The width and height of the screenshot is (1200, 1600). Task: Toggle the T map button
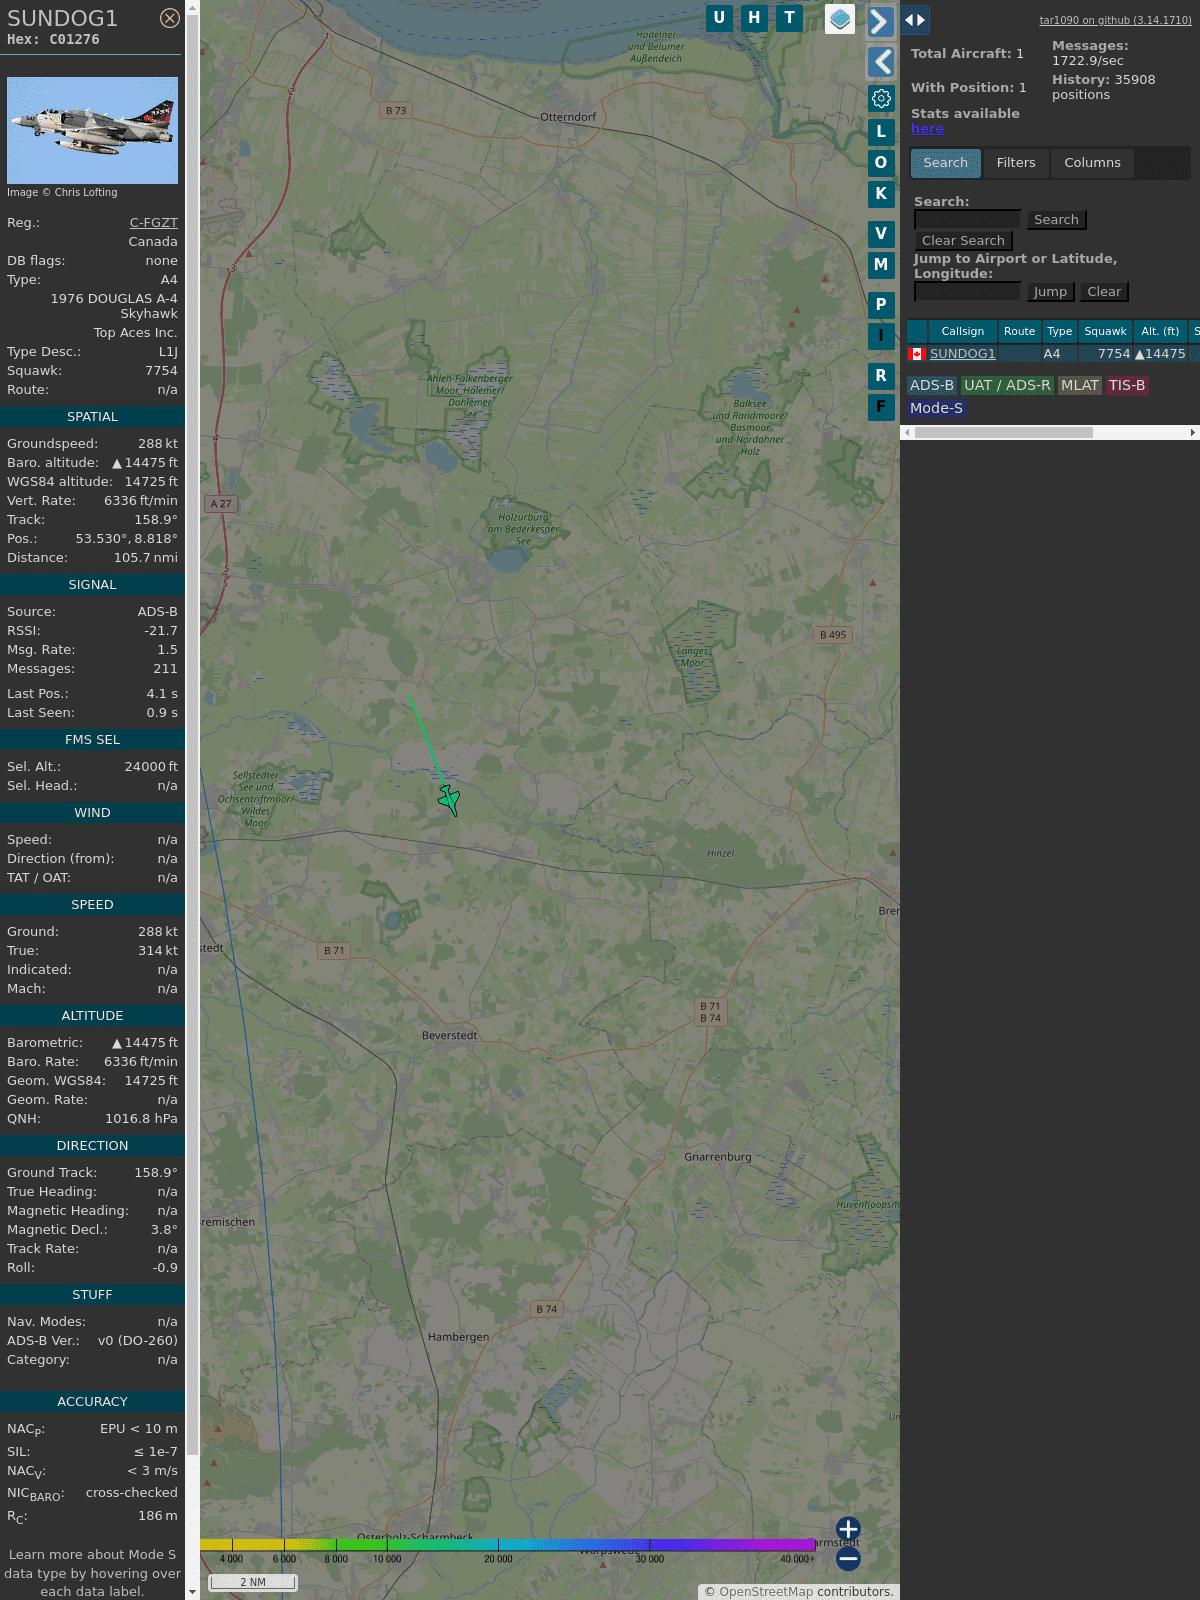pyautogui.click(x=790, y=18)
